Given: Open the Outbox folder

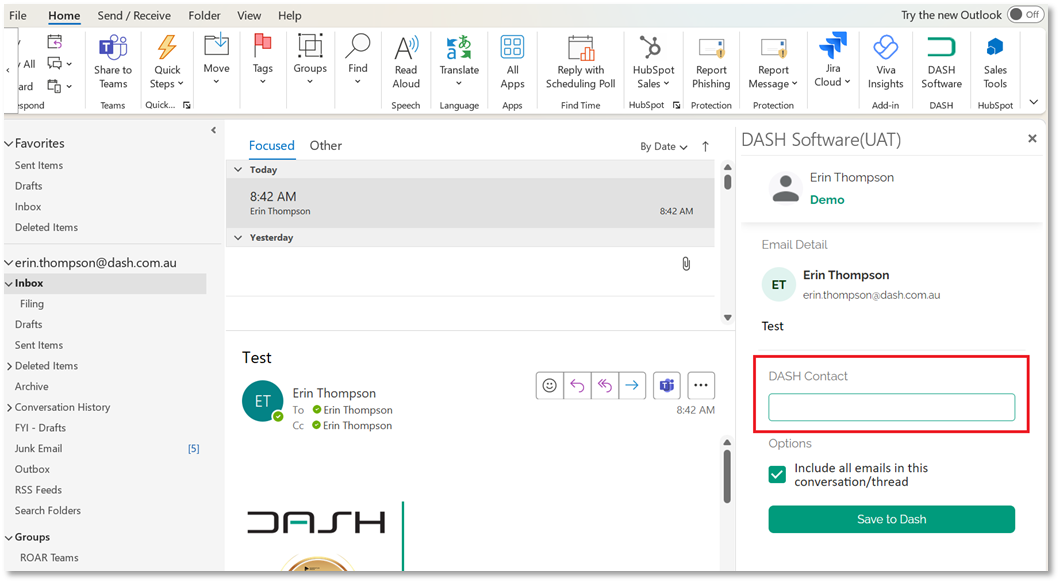Looking at the screenshot, I should [32, 469].
